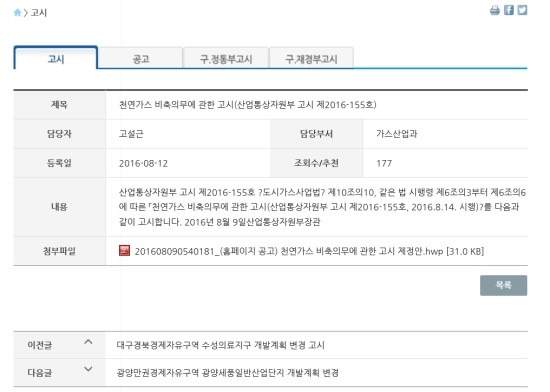Click down chevron beside 다음글
Viewport: 550px width, 392px height.
click(88, 369)
